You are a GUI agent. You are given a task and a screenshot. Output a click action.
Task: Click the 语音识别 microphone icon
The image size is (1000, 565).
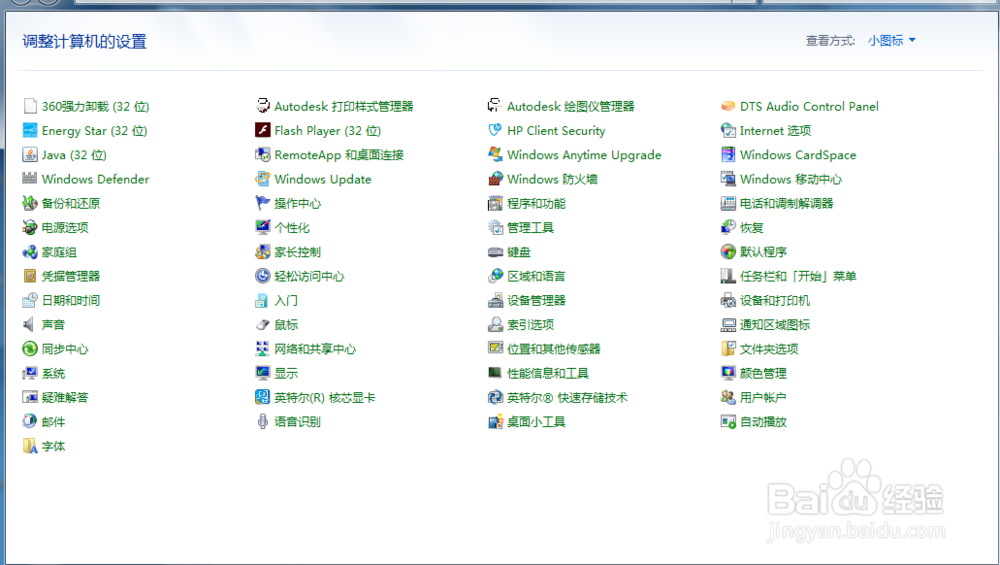click(x=262, y=421)
